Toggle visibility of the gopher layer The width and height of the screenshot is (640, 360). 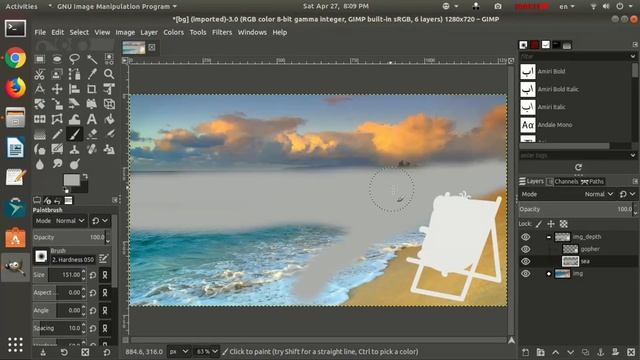point(526,249)
